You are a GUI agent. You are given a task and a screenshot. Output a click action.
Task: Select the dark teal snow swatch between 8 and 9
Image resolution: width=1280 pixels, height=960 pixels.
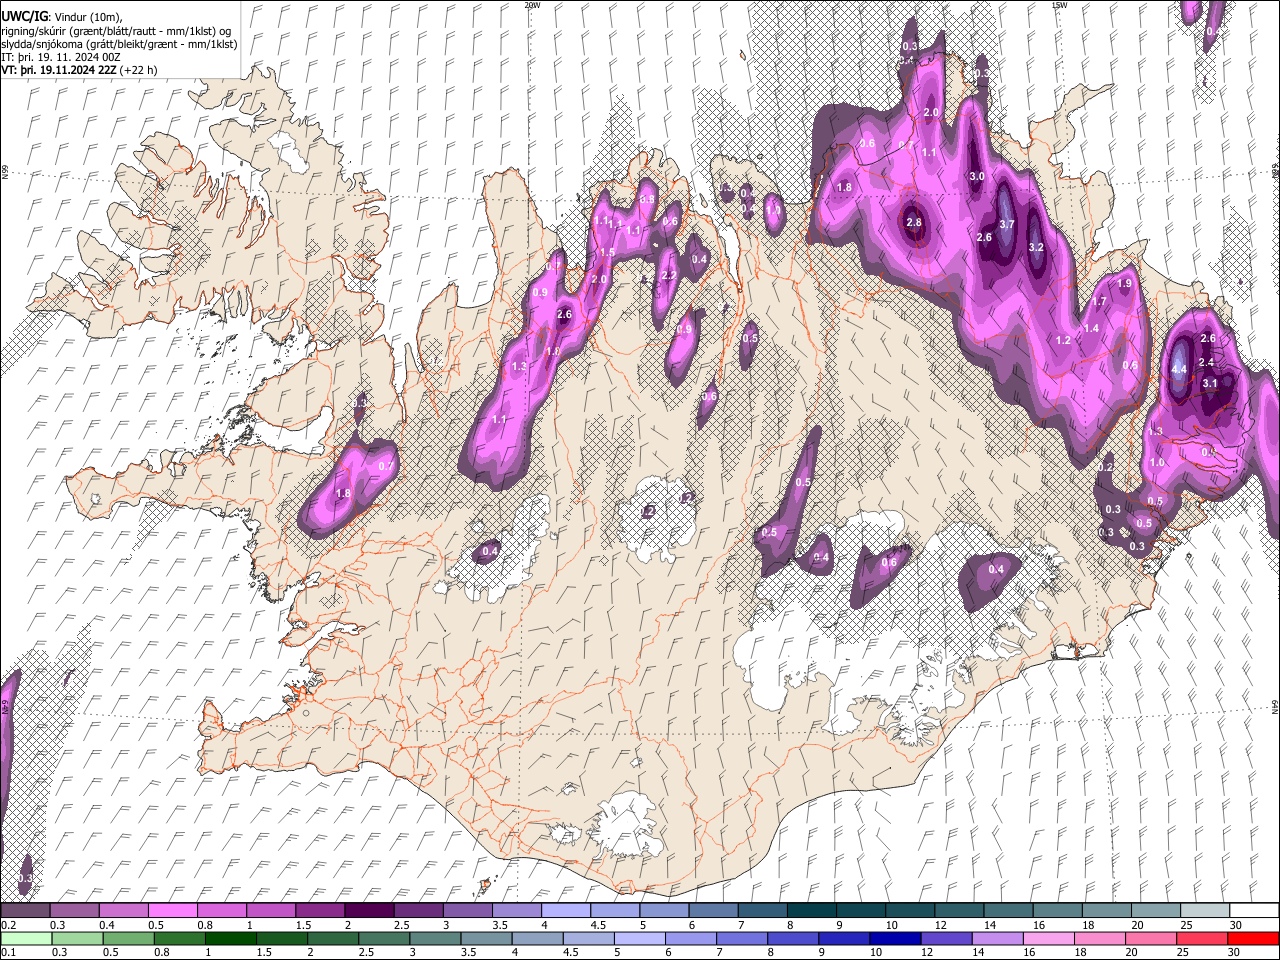(810, 910)
